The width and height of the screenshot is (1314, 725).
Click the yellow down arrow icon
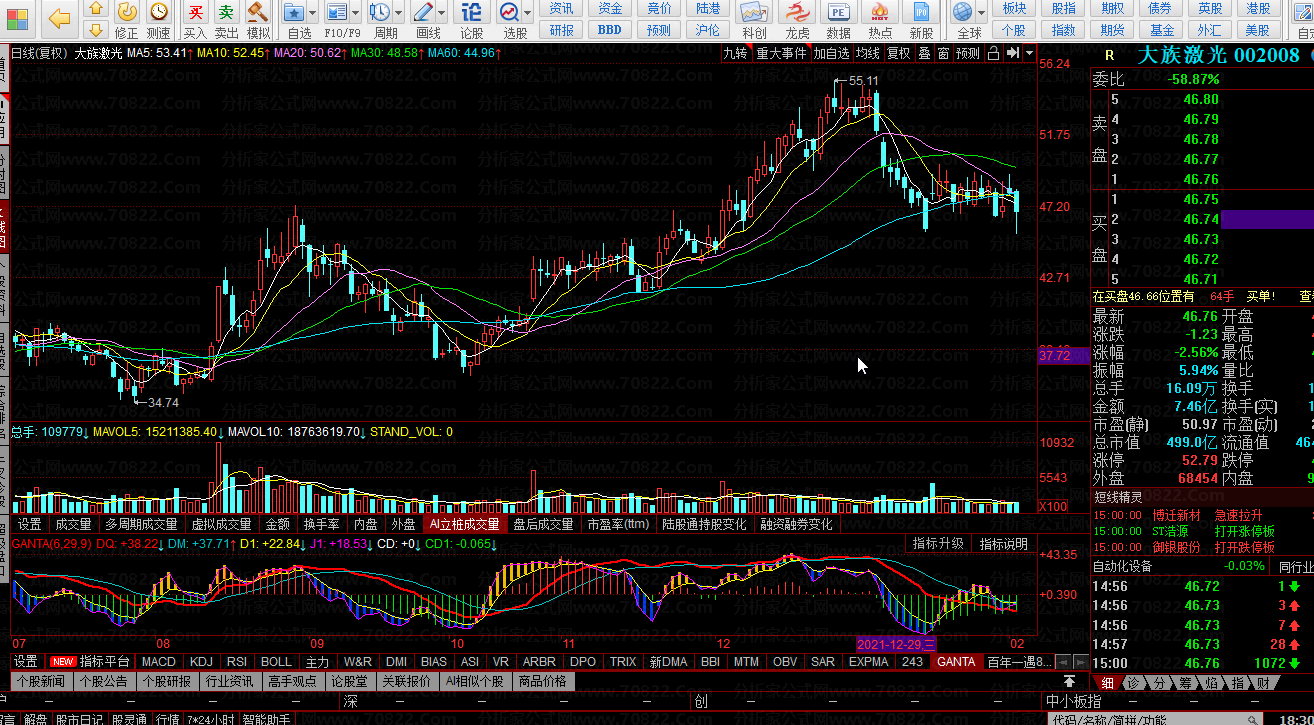point(94,30)
